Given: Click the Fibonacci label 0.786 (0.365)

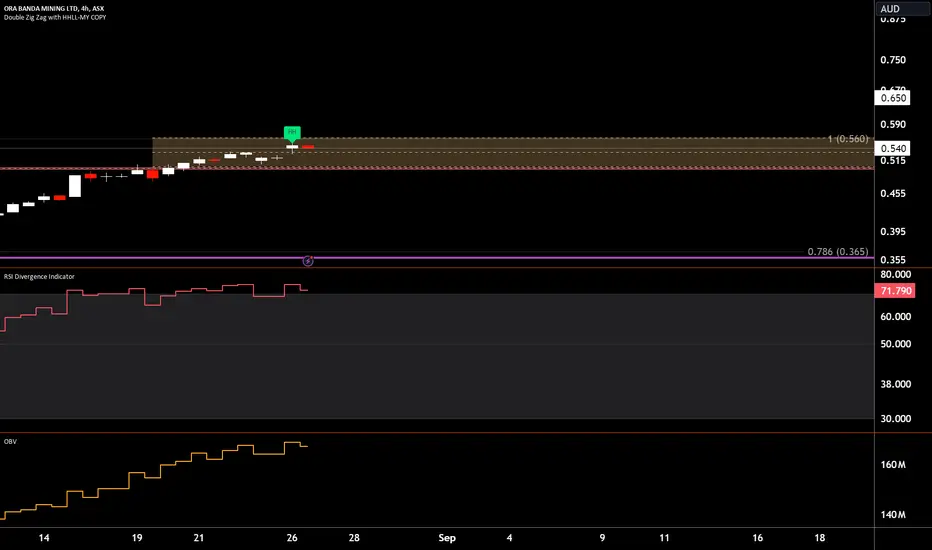Looking at the screenshot, I should coord(837,252).
